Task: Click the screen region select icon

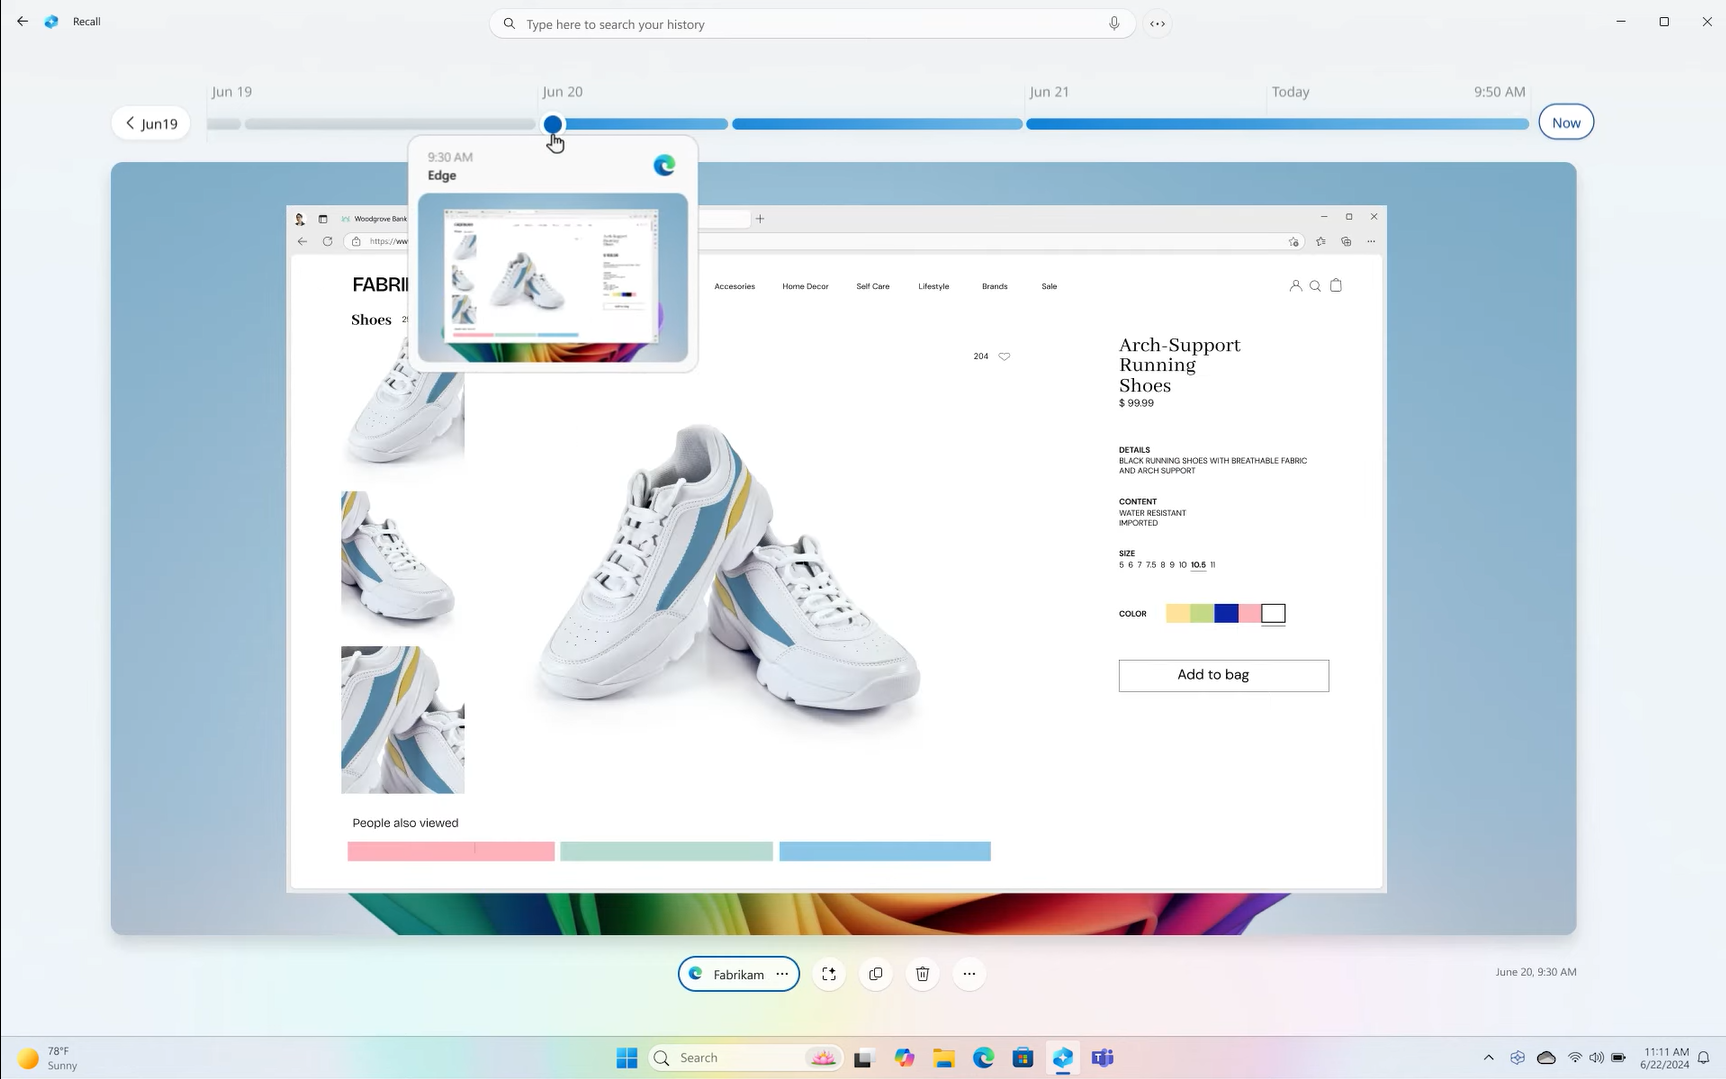Action: (829, 974)
